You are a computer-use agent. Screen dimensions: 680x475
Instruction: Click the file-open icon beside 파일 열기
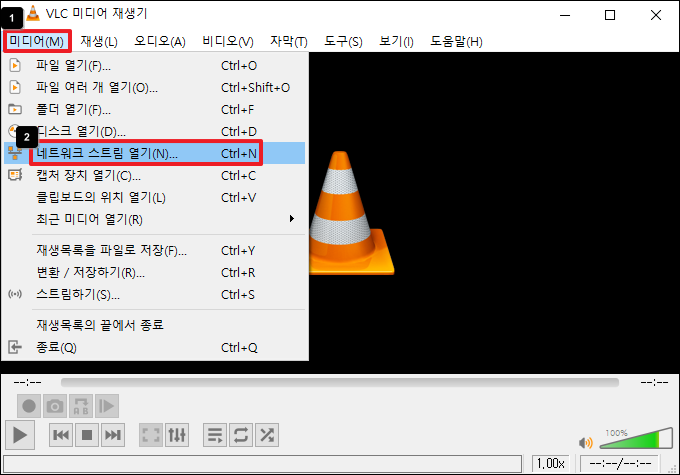[15, 66]
